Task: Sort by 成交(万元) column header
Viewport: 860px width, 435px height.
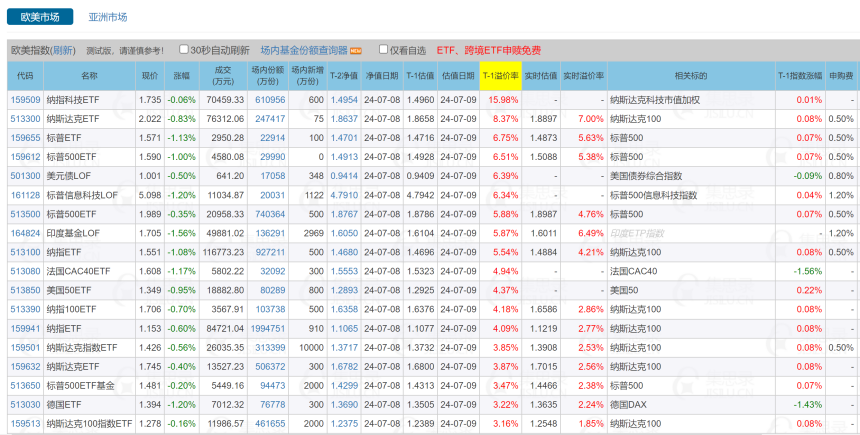Action: pos(223,75)
